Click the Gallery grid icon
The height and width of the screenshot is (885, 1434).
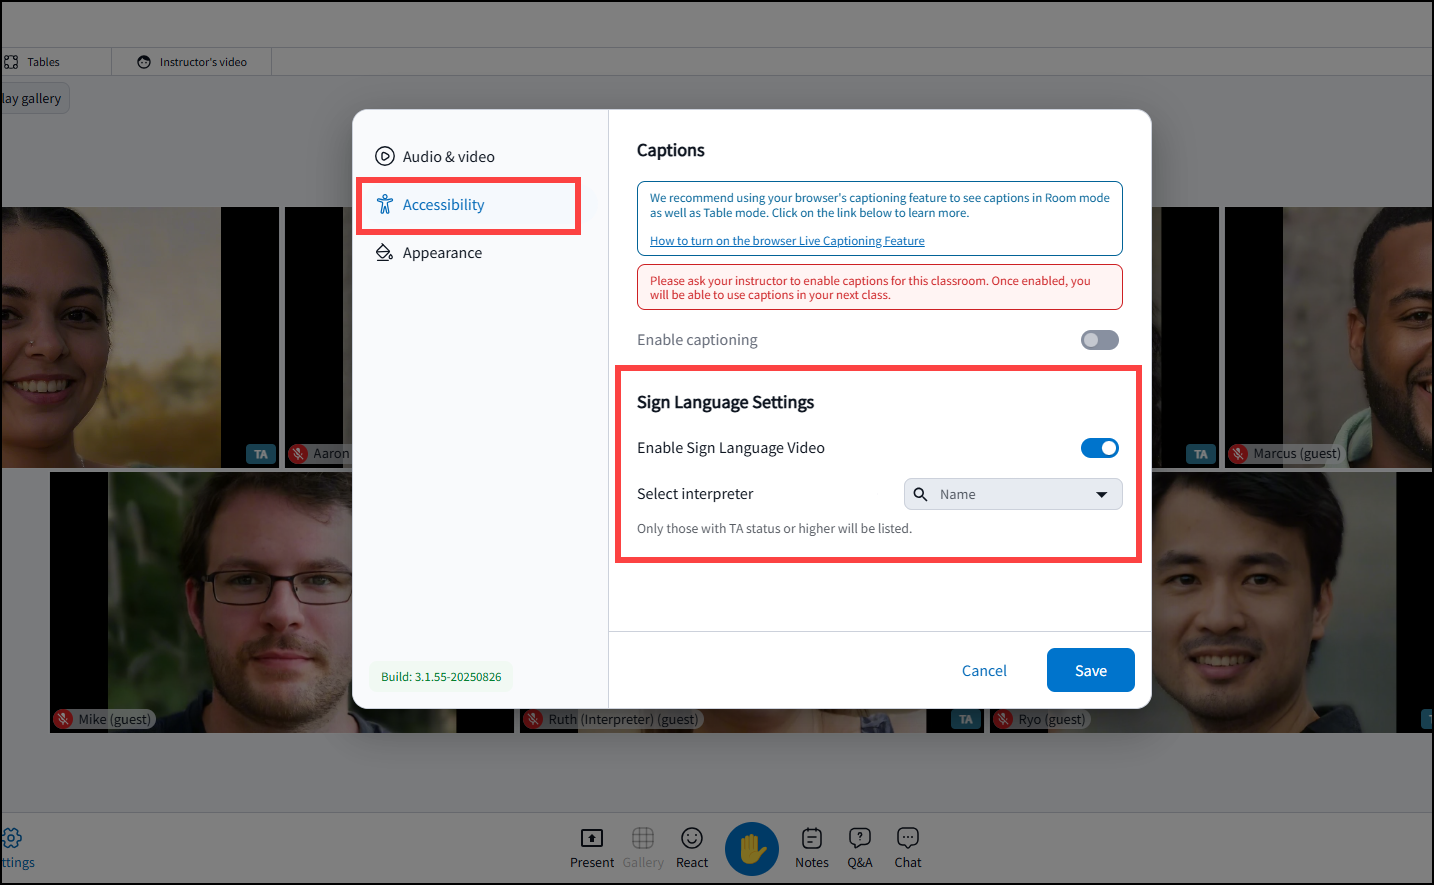pyautogui.click(x=643, y=838)
